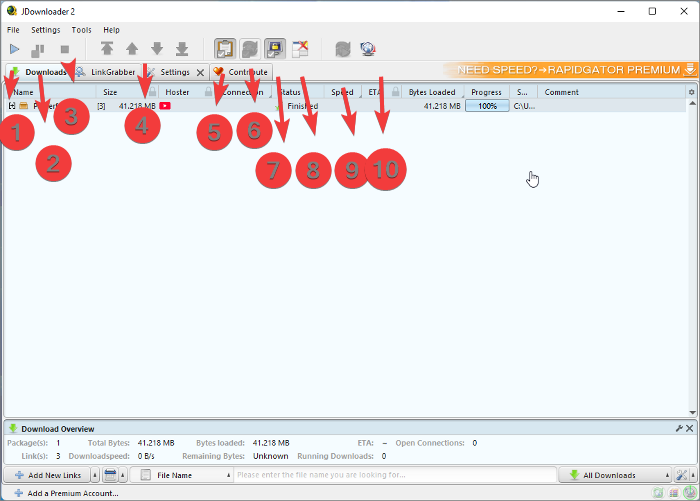
Task: Close the Download Overview panel
Action: coord(690,429)
